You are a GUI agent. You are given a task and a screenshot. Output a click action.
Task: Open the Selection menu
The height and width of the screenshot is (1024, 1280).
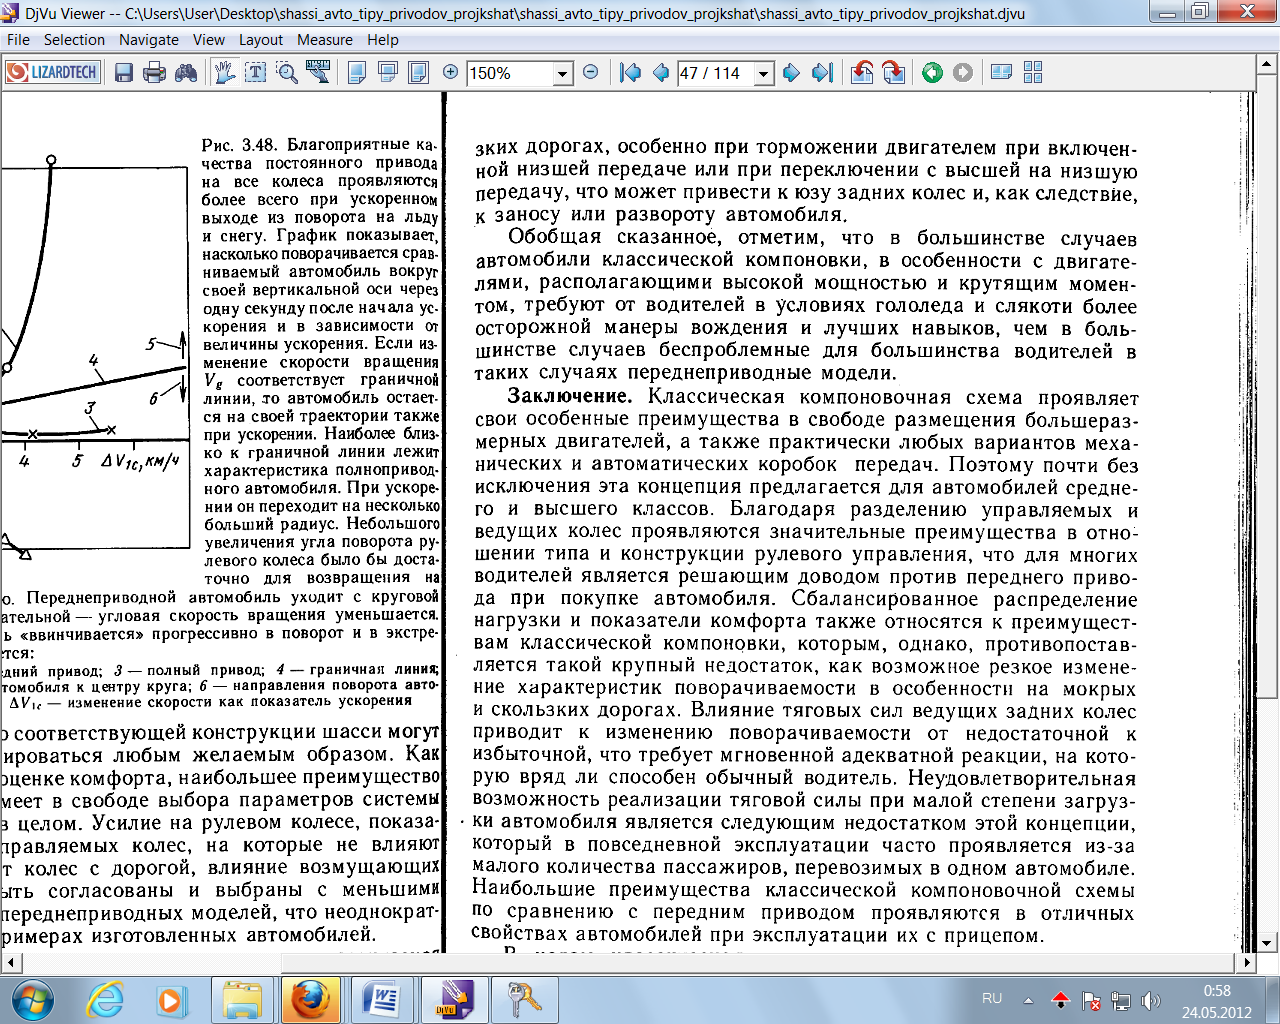coord(74,40)
